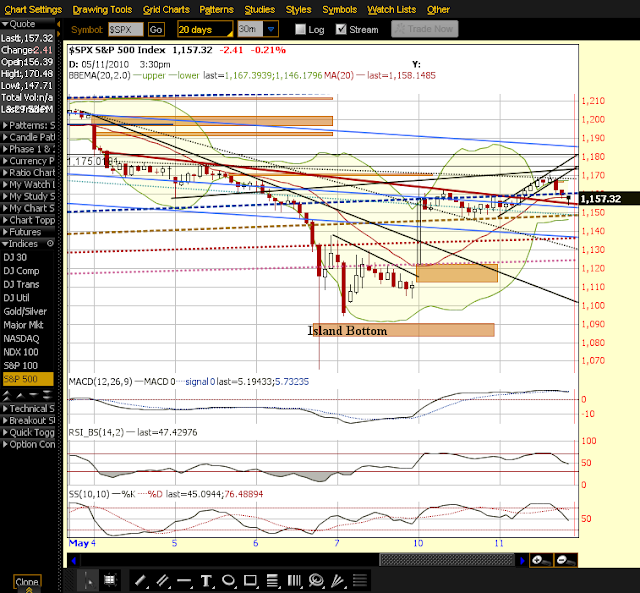Open the Other menu
640x593 pixels.
tap(438, 9)
